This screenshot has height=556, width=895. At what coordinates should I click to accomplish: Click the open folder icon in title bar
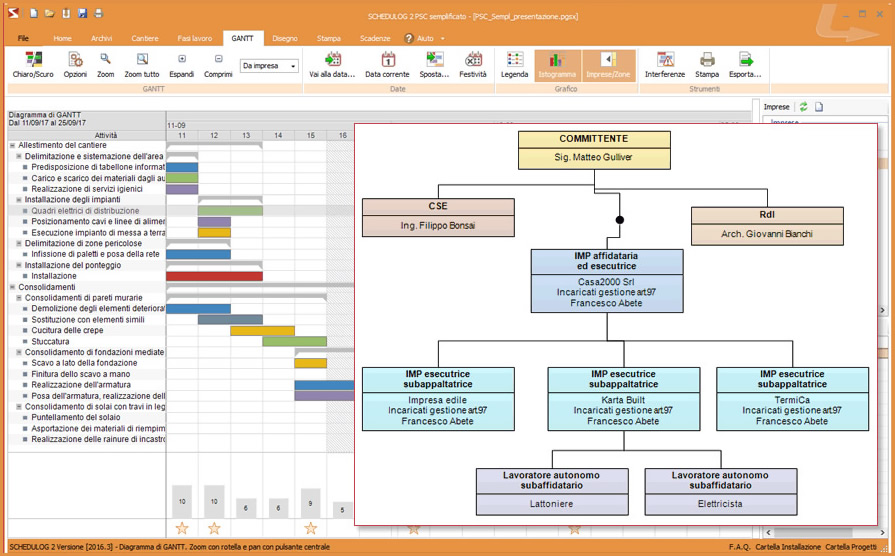tap(50, 13)
